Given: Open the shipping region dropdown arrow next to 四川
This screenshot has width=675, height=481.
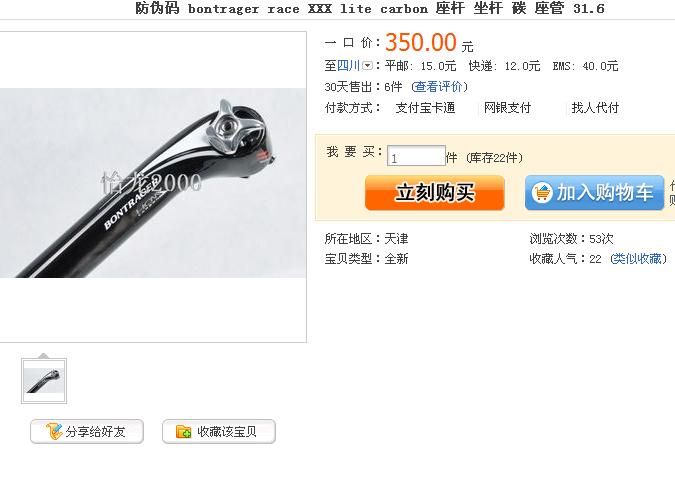Looking at the screenshot, I should click(367, 66).
